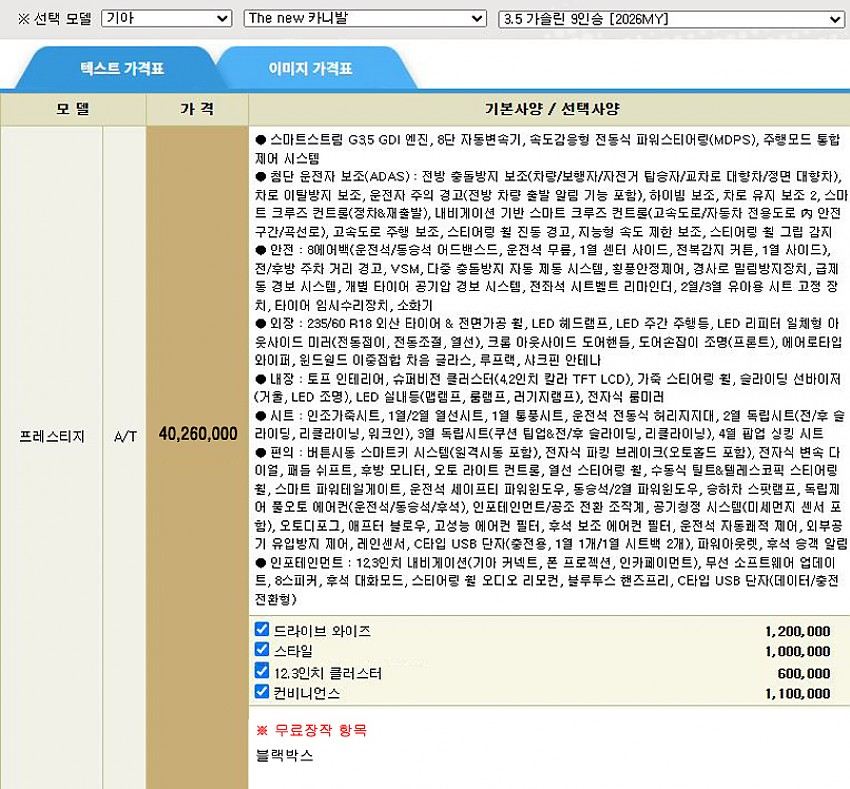This screenshot has height=789, width=850.
Task: Click the 1,100,000 option price
Action: pyautogui.click(x=796, y=694)
